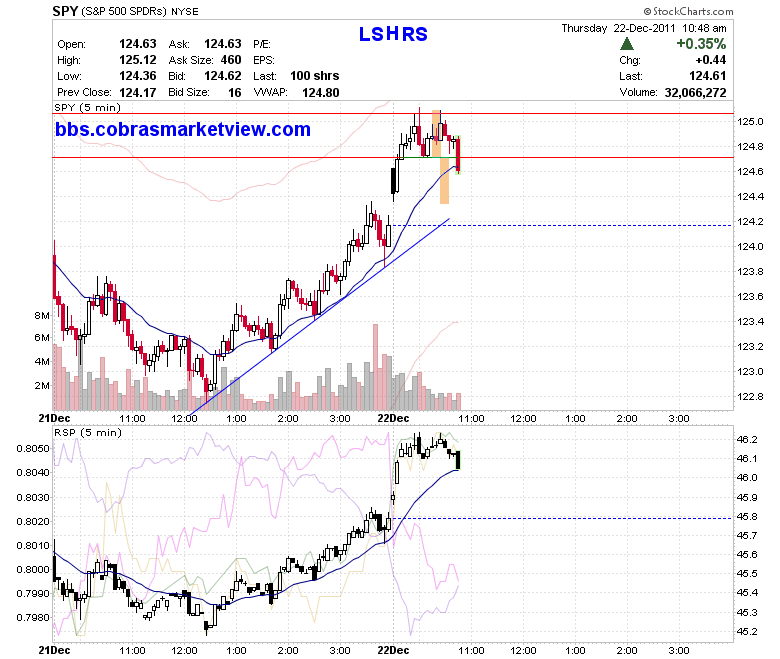Click the 45.8 RSP axis label
The image size is (780, 659).
coord(747,517)
